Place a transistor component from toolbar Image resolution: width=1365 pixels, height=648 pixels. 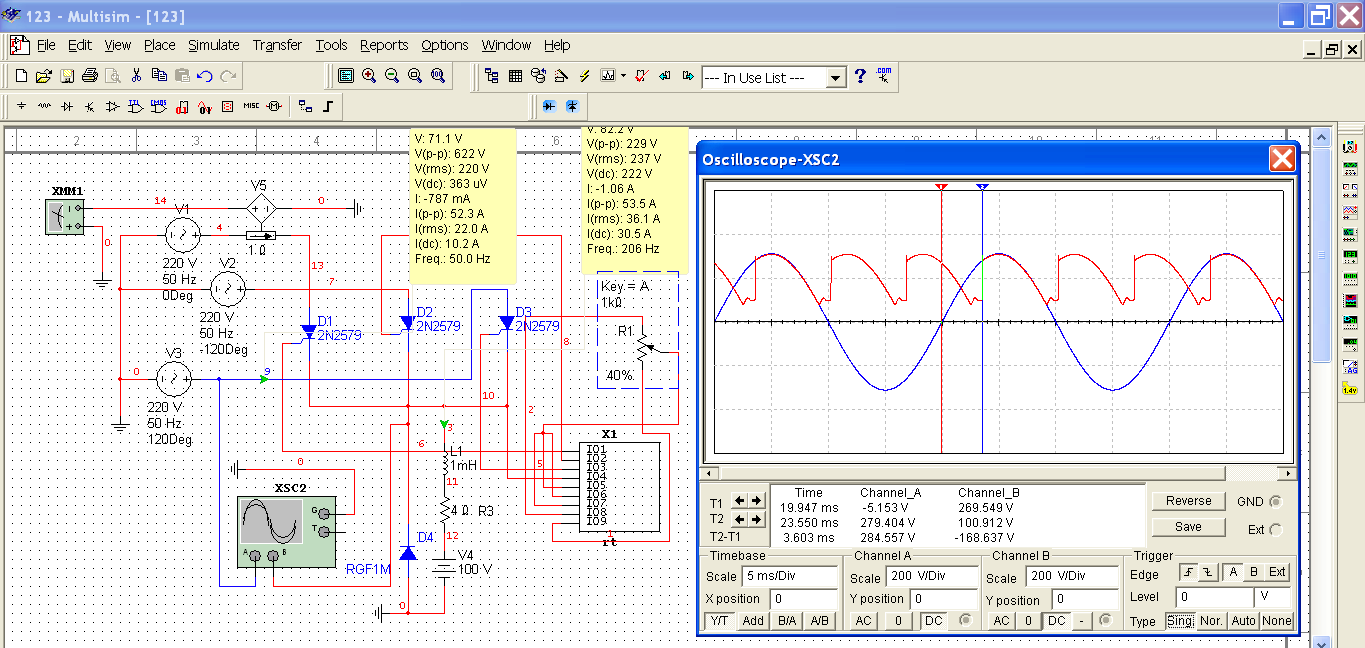(x=90, y=105)
